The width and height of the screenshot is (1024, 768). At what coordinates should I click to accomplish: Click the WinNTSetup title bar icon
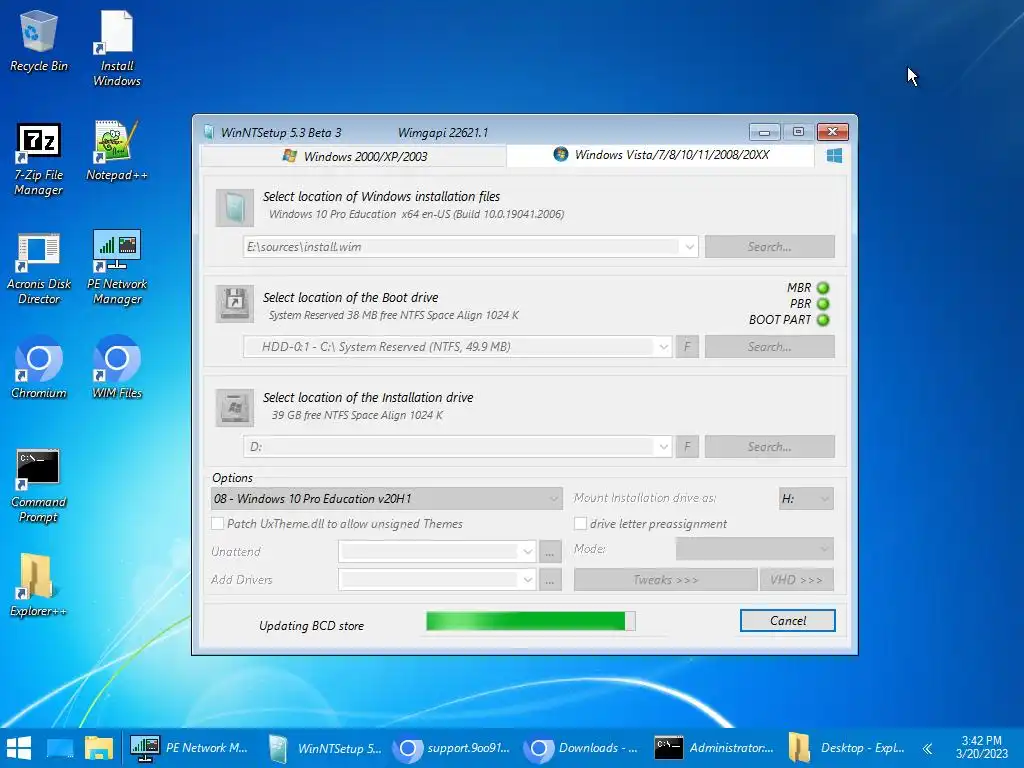coord(208,133)
